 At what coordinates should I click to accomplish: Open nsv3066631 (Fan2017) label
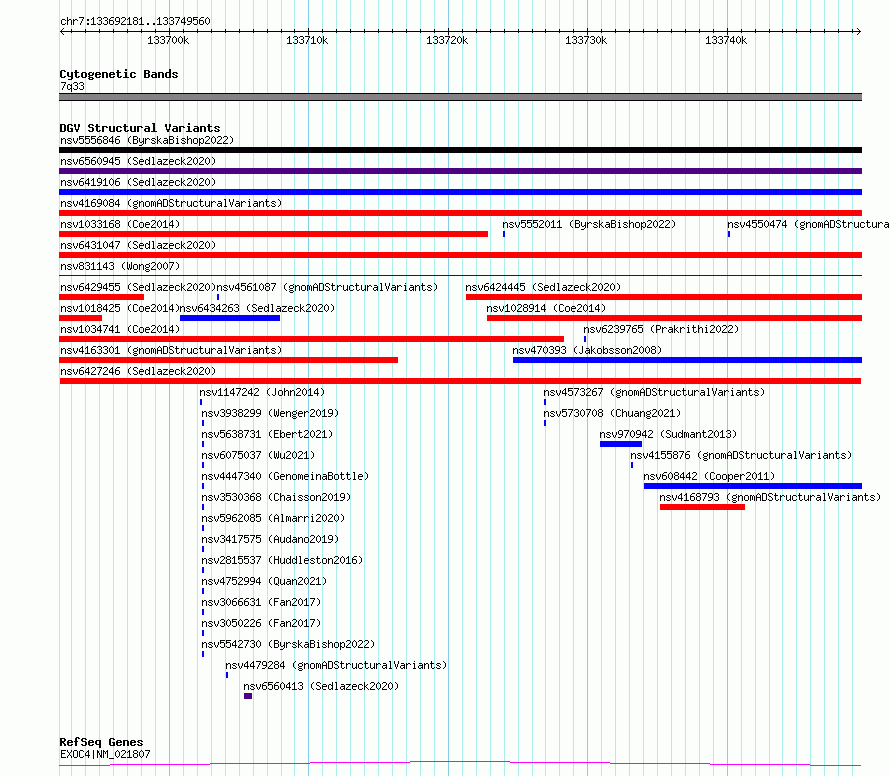pos(261,602)
